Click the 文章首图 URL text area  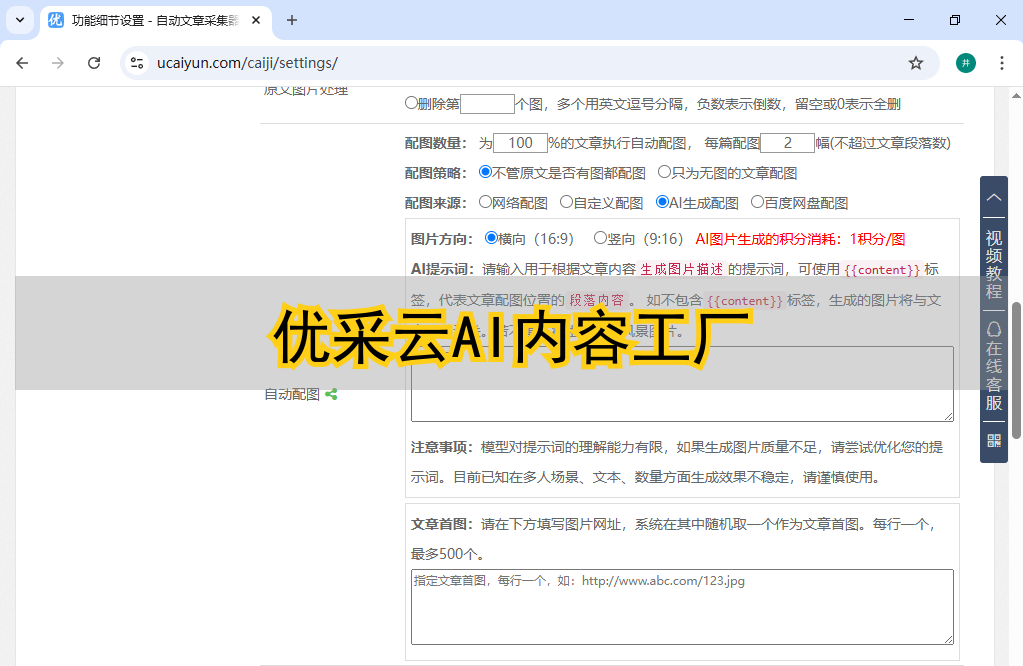(682, 607)
